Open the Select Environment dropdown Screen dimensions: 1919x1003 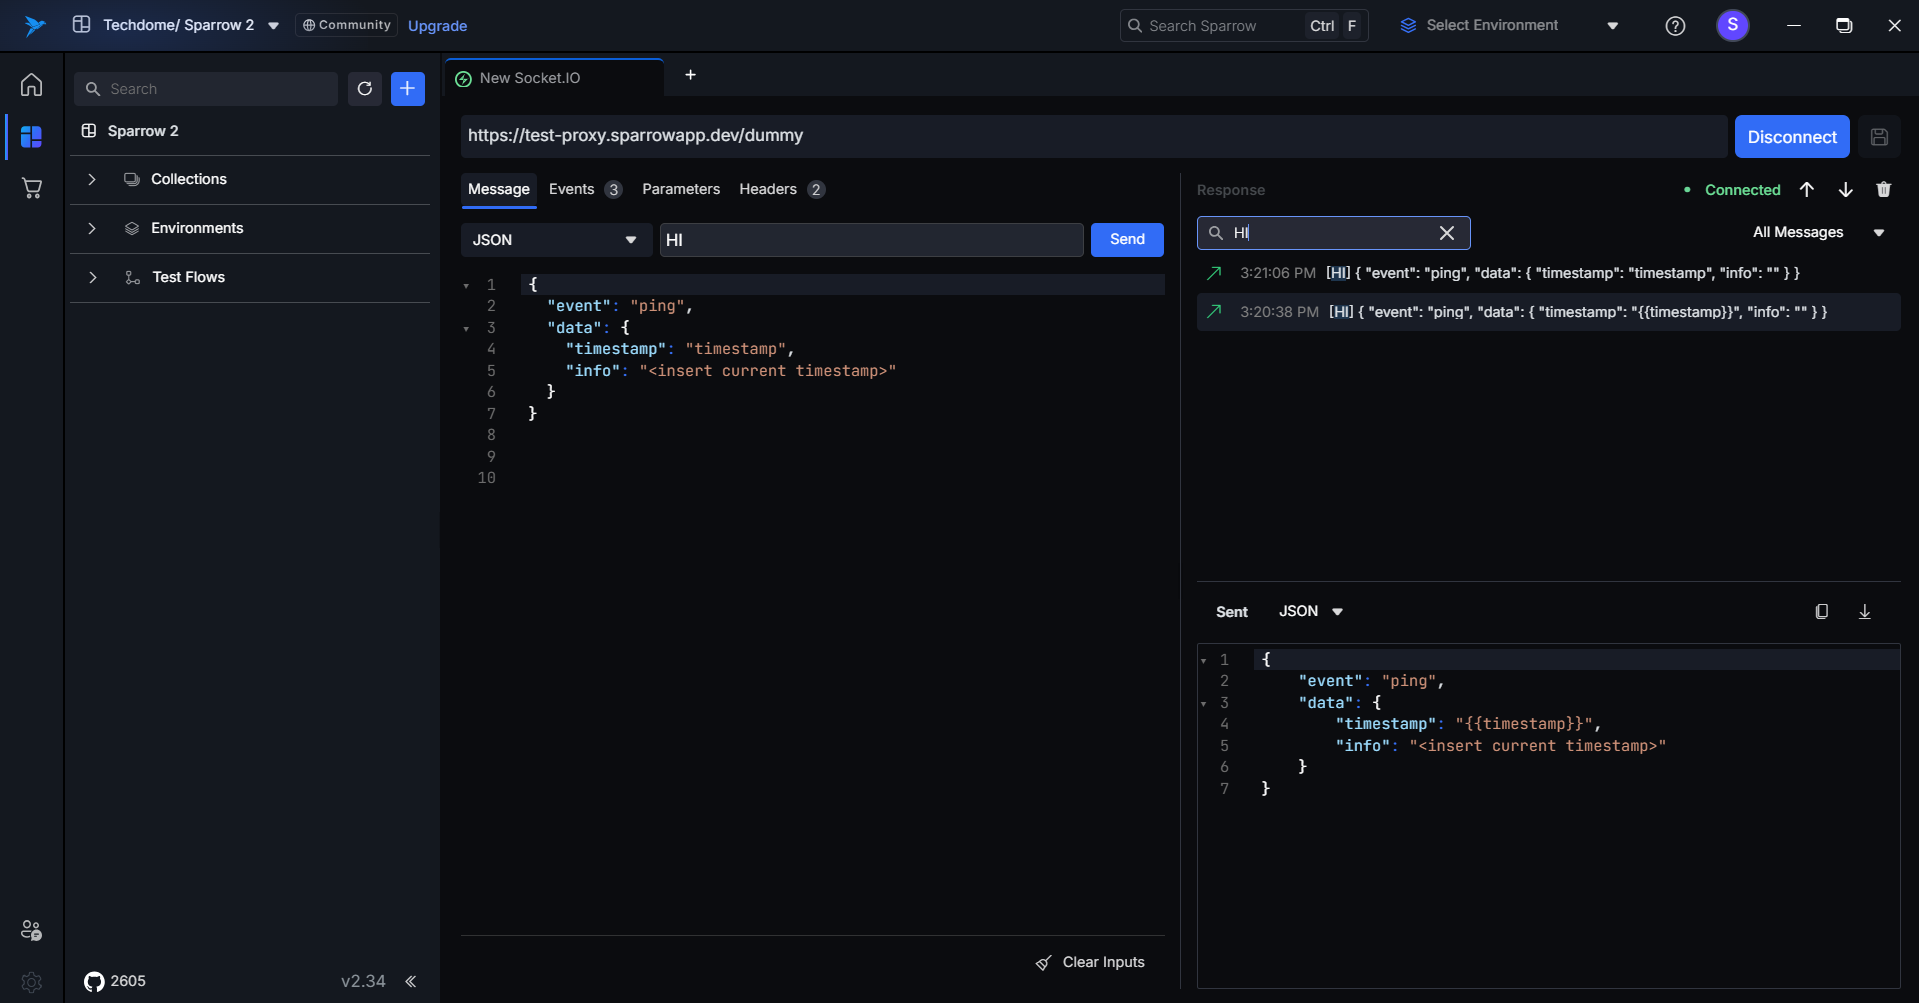click(1508, 26)
